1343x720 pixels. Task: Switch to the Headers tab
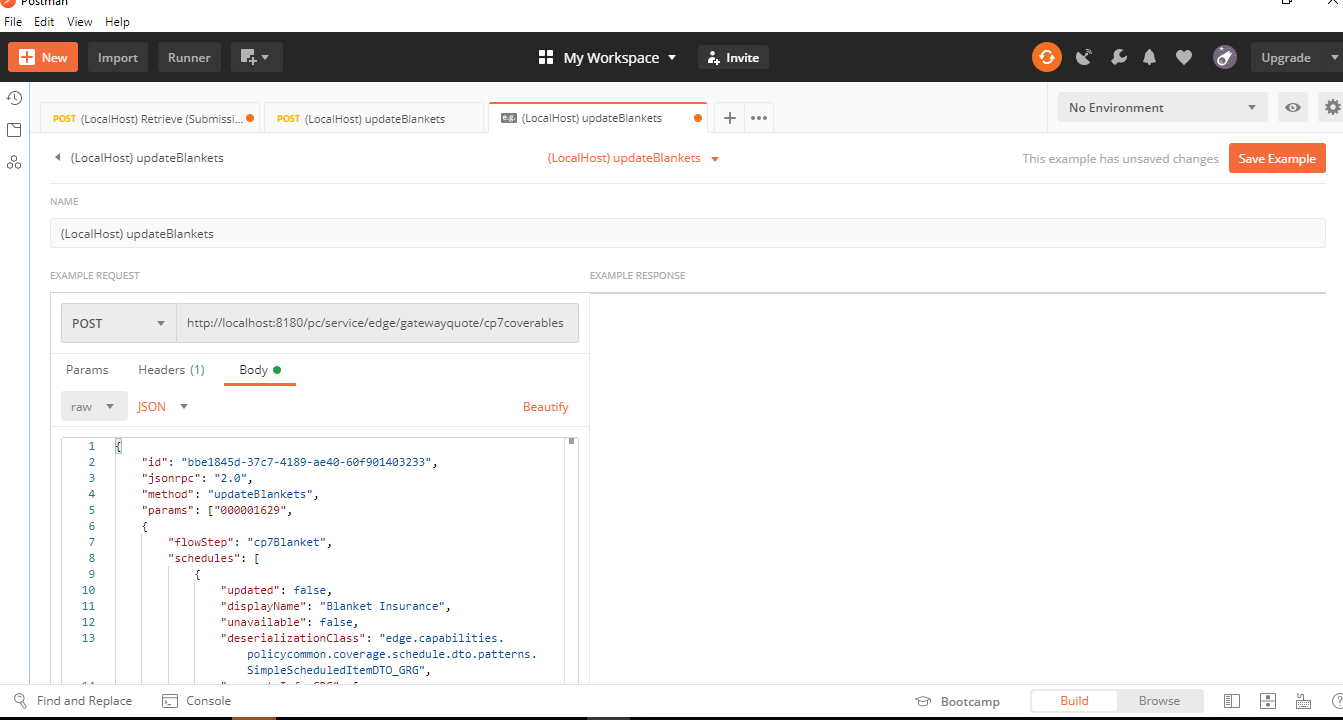click(x=171, y=369)
